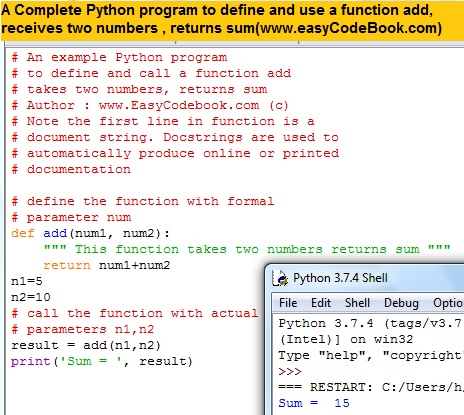Click the 'n1=5' assignment line
Screen dimensions: 464x415
point(27,281)
